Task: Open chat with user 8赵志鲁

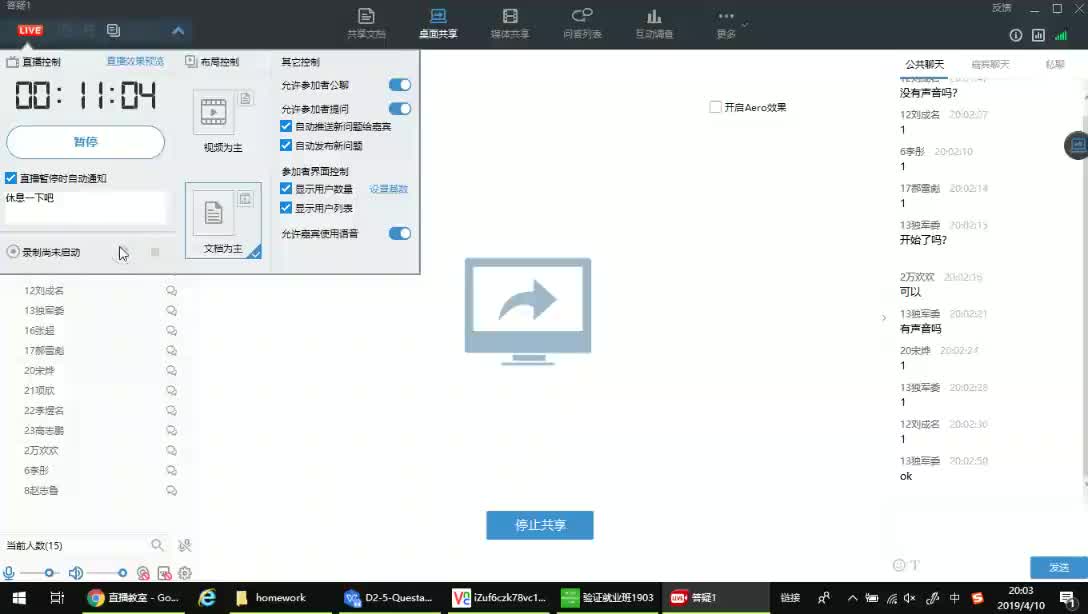Action: point(171,491)
